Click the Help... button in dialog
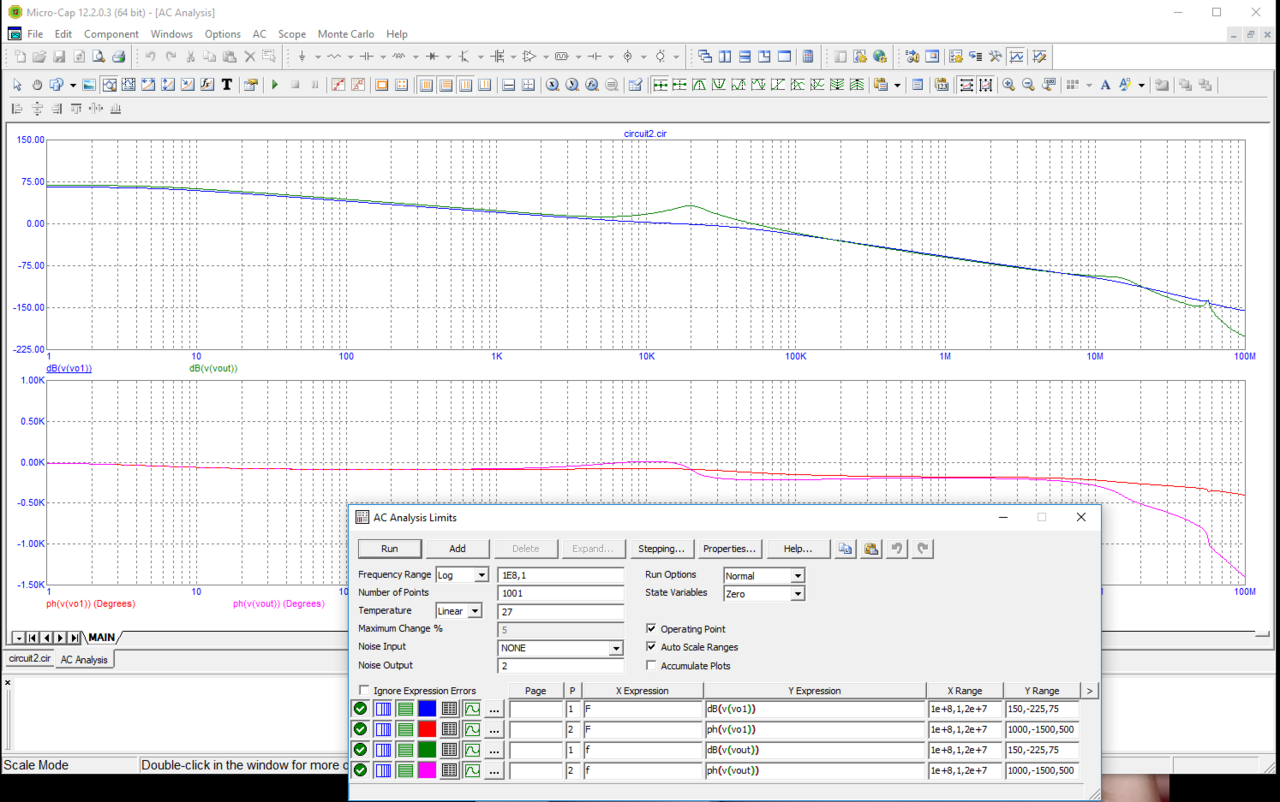 click(x=798, y=548)
